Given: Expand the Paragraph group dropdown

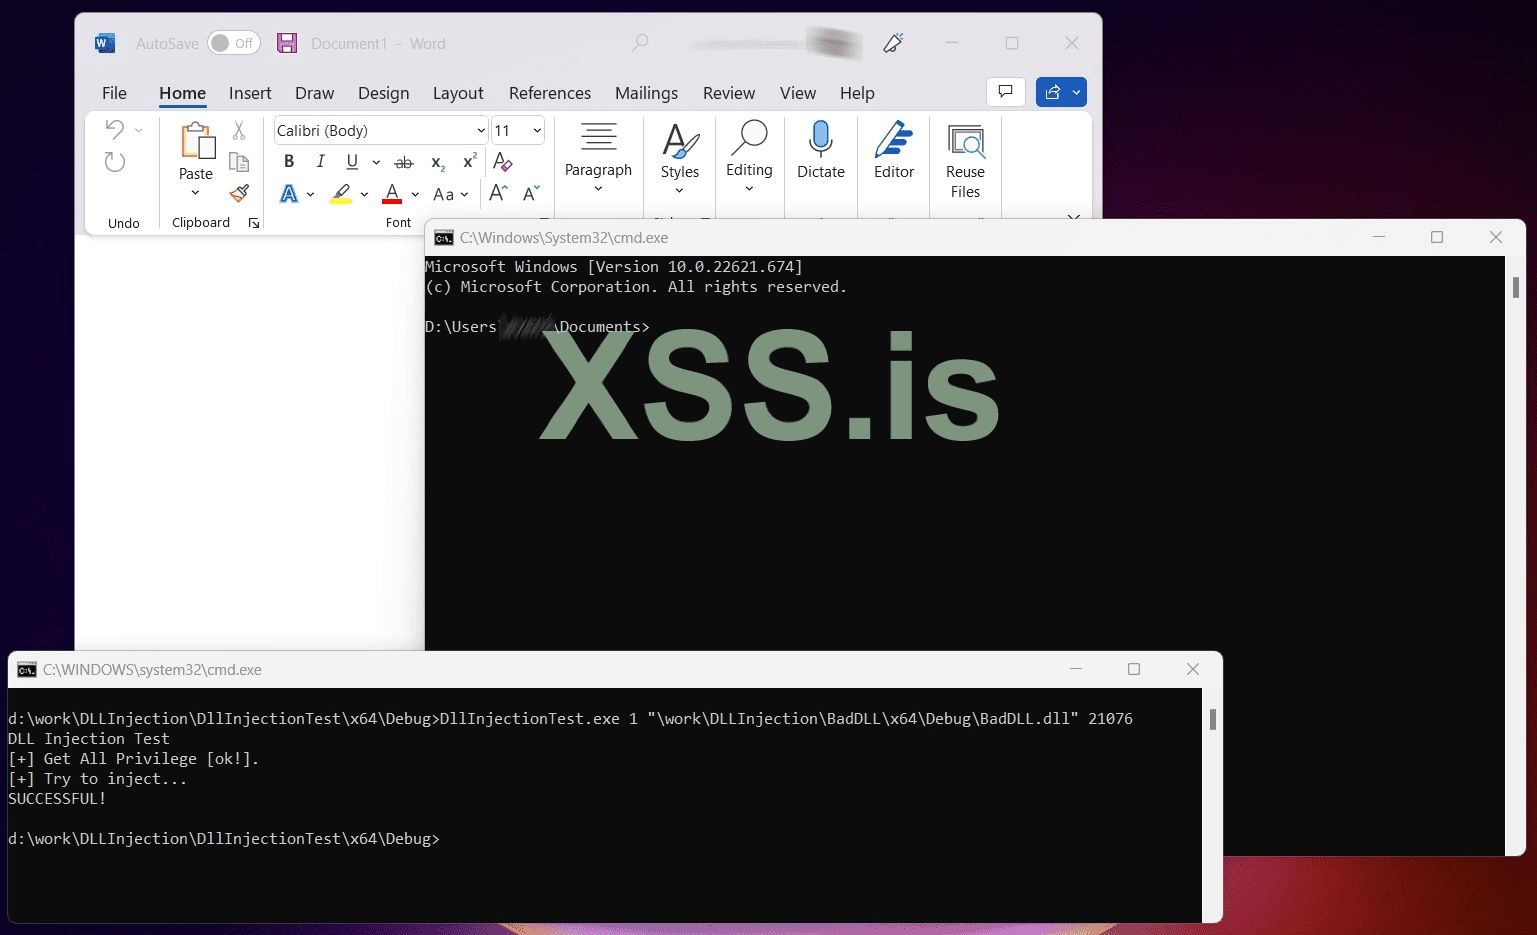Looking at the screenshot, I should click(x=598, y=190).
